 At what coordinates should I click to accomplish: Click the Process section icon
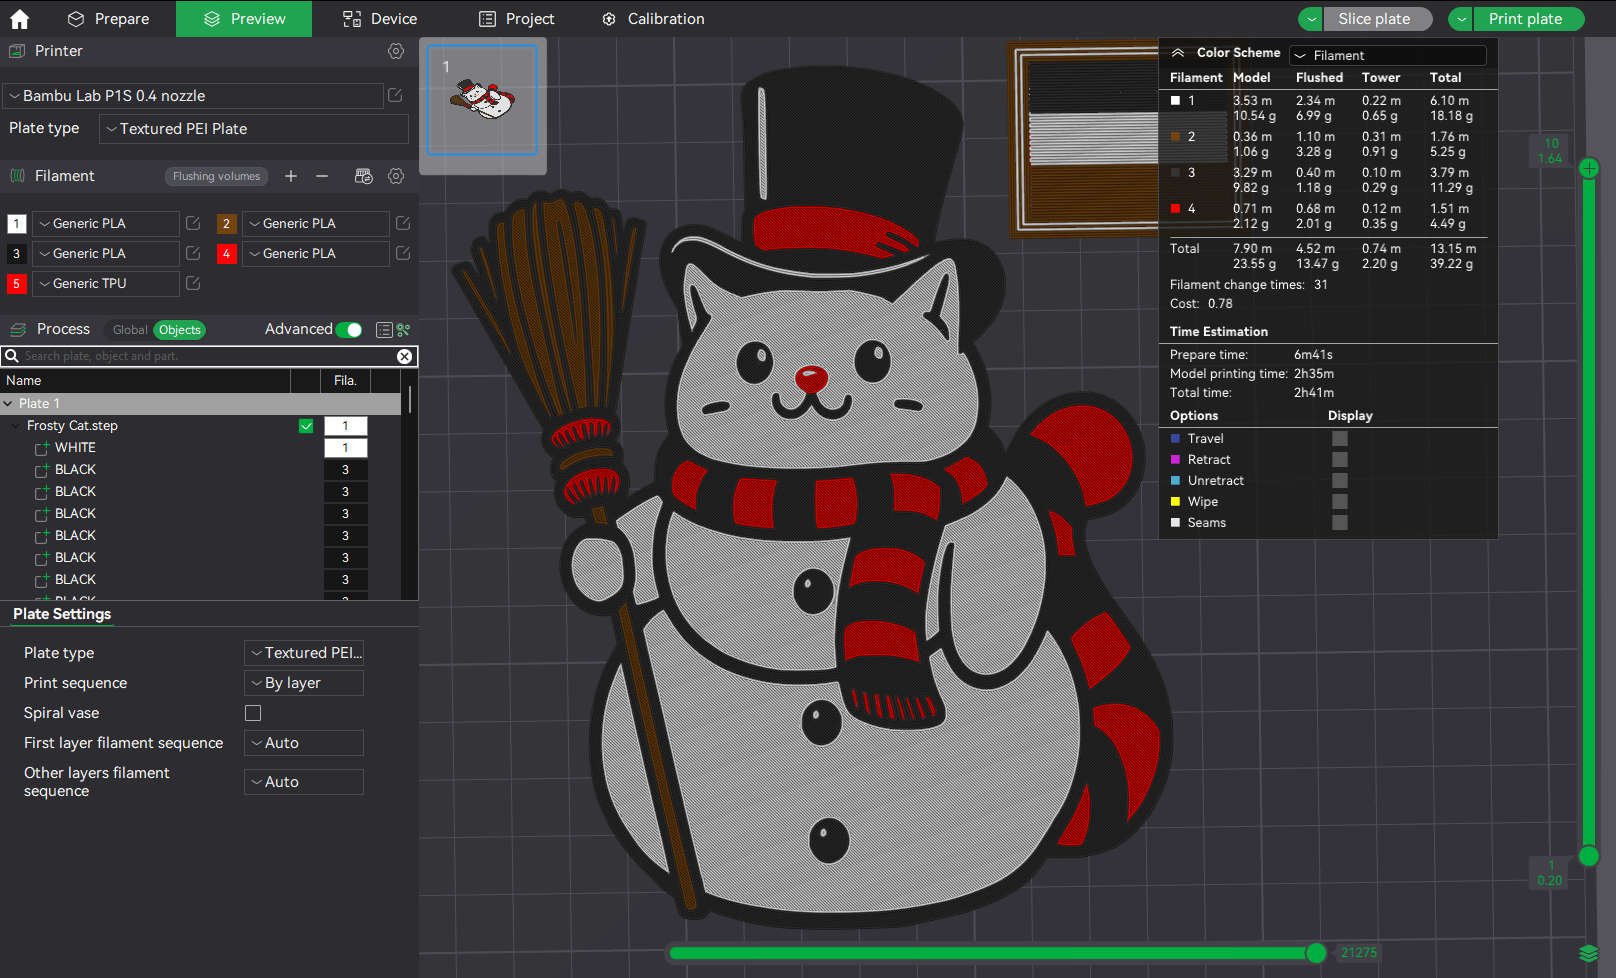pos(18,330)
